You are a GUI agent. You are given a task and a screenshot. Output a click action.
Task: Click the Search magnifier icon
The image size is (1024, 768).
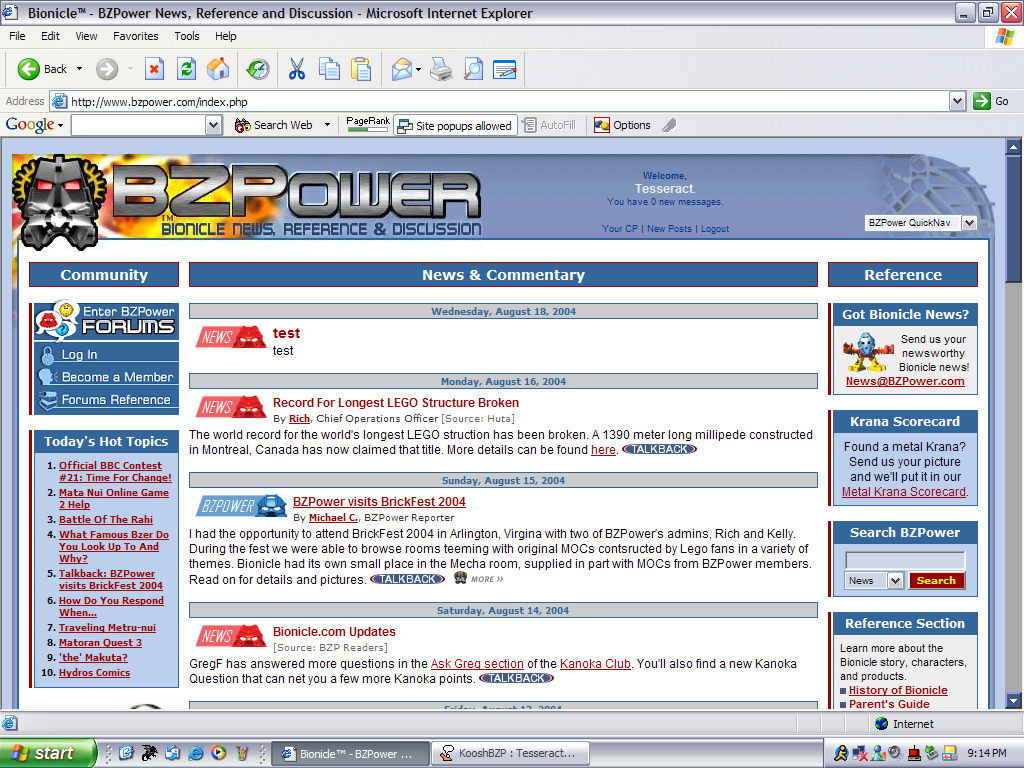tap(471, 69)
